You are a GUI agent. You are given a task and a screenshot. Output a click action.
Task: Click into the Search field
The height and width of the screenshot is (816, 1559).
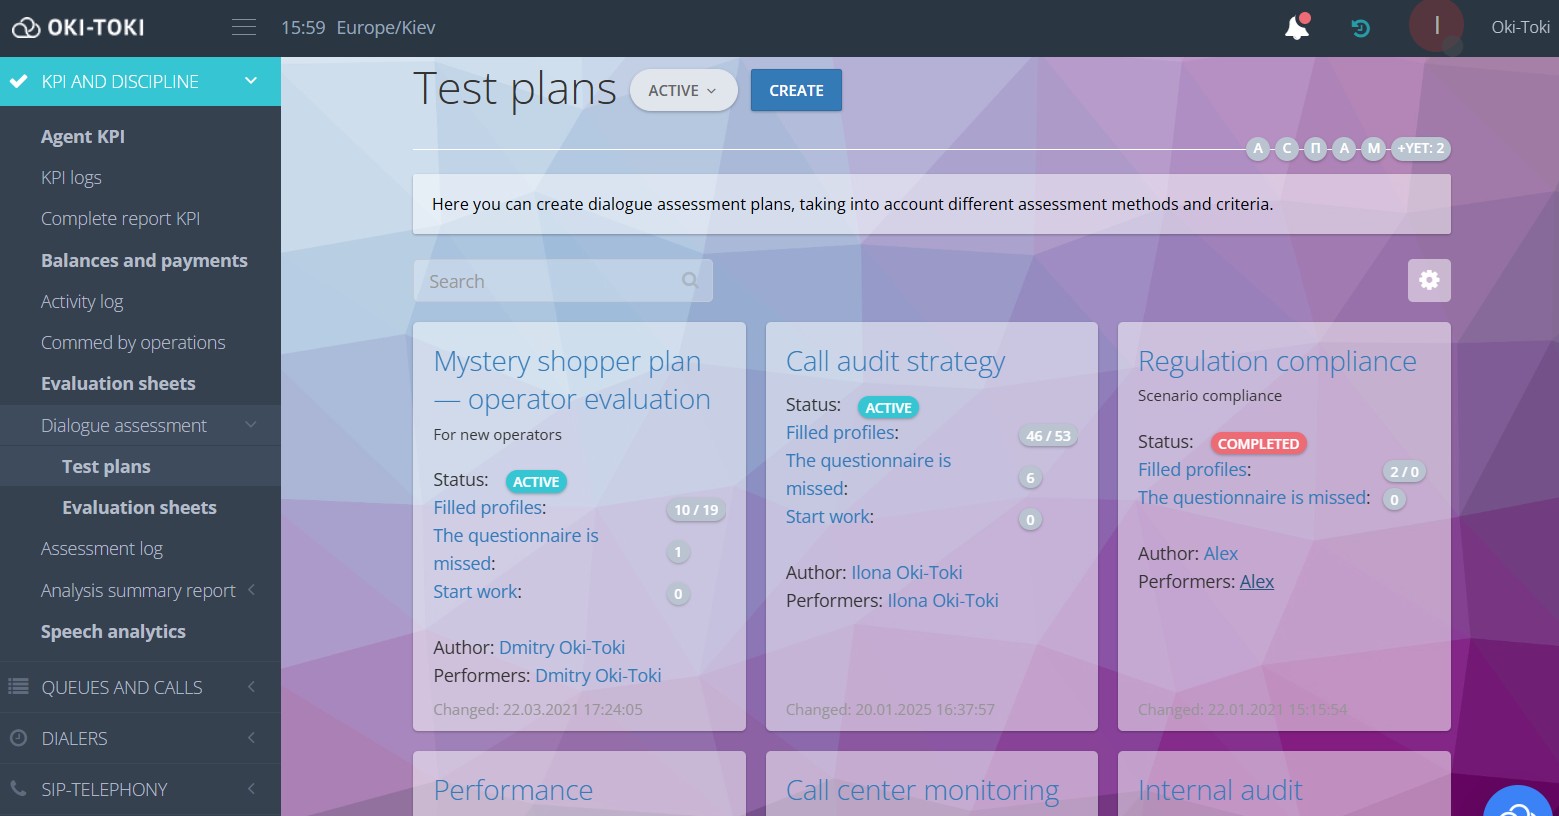[x=550, y=282]
